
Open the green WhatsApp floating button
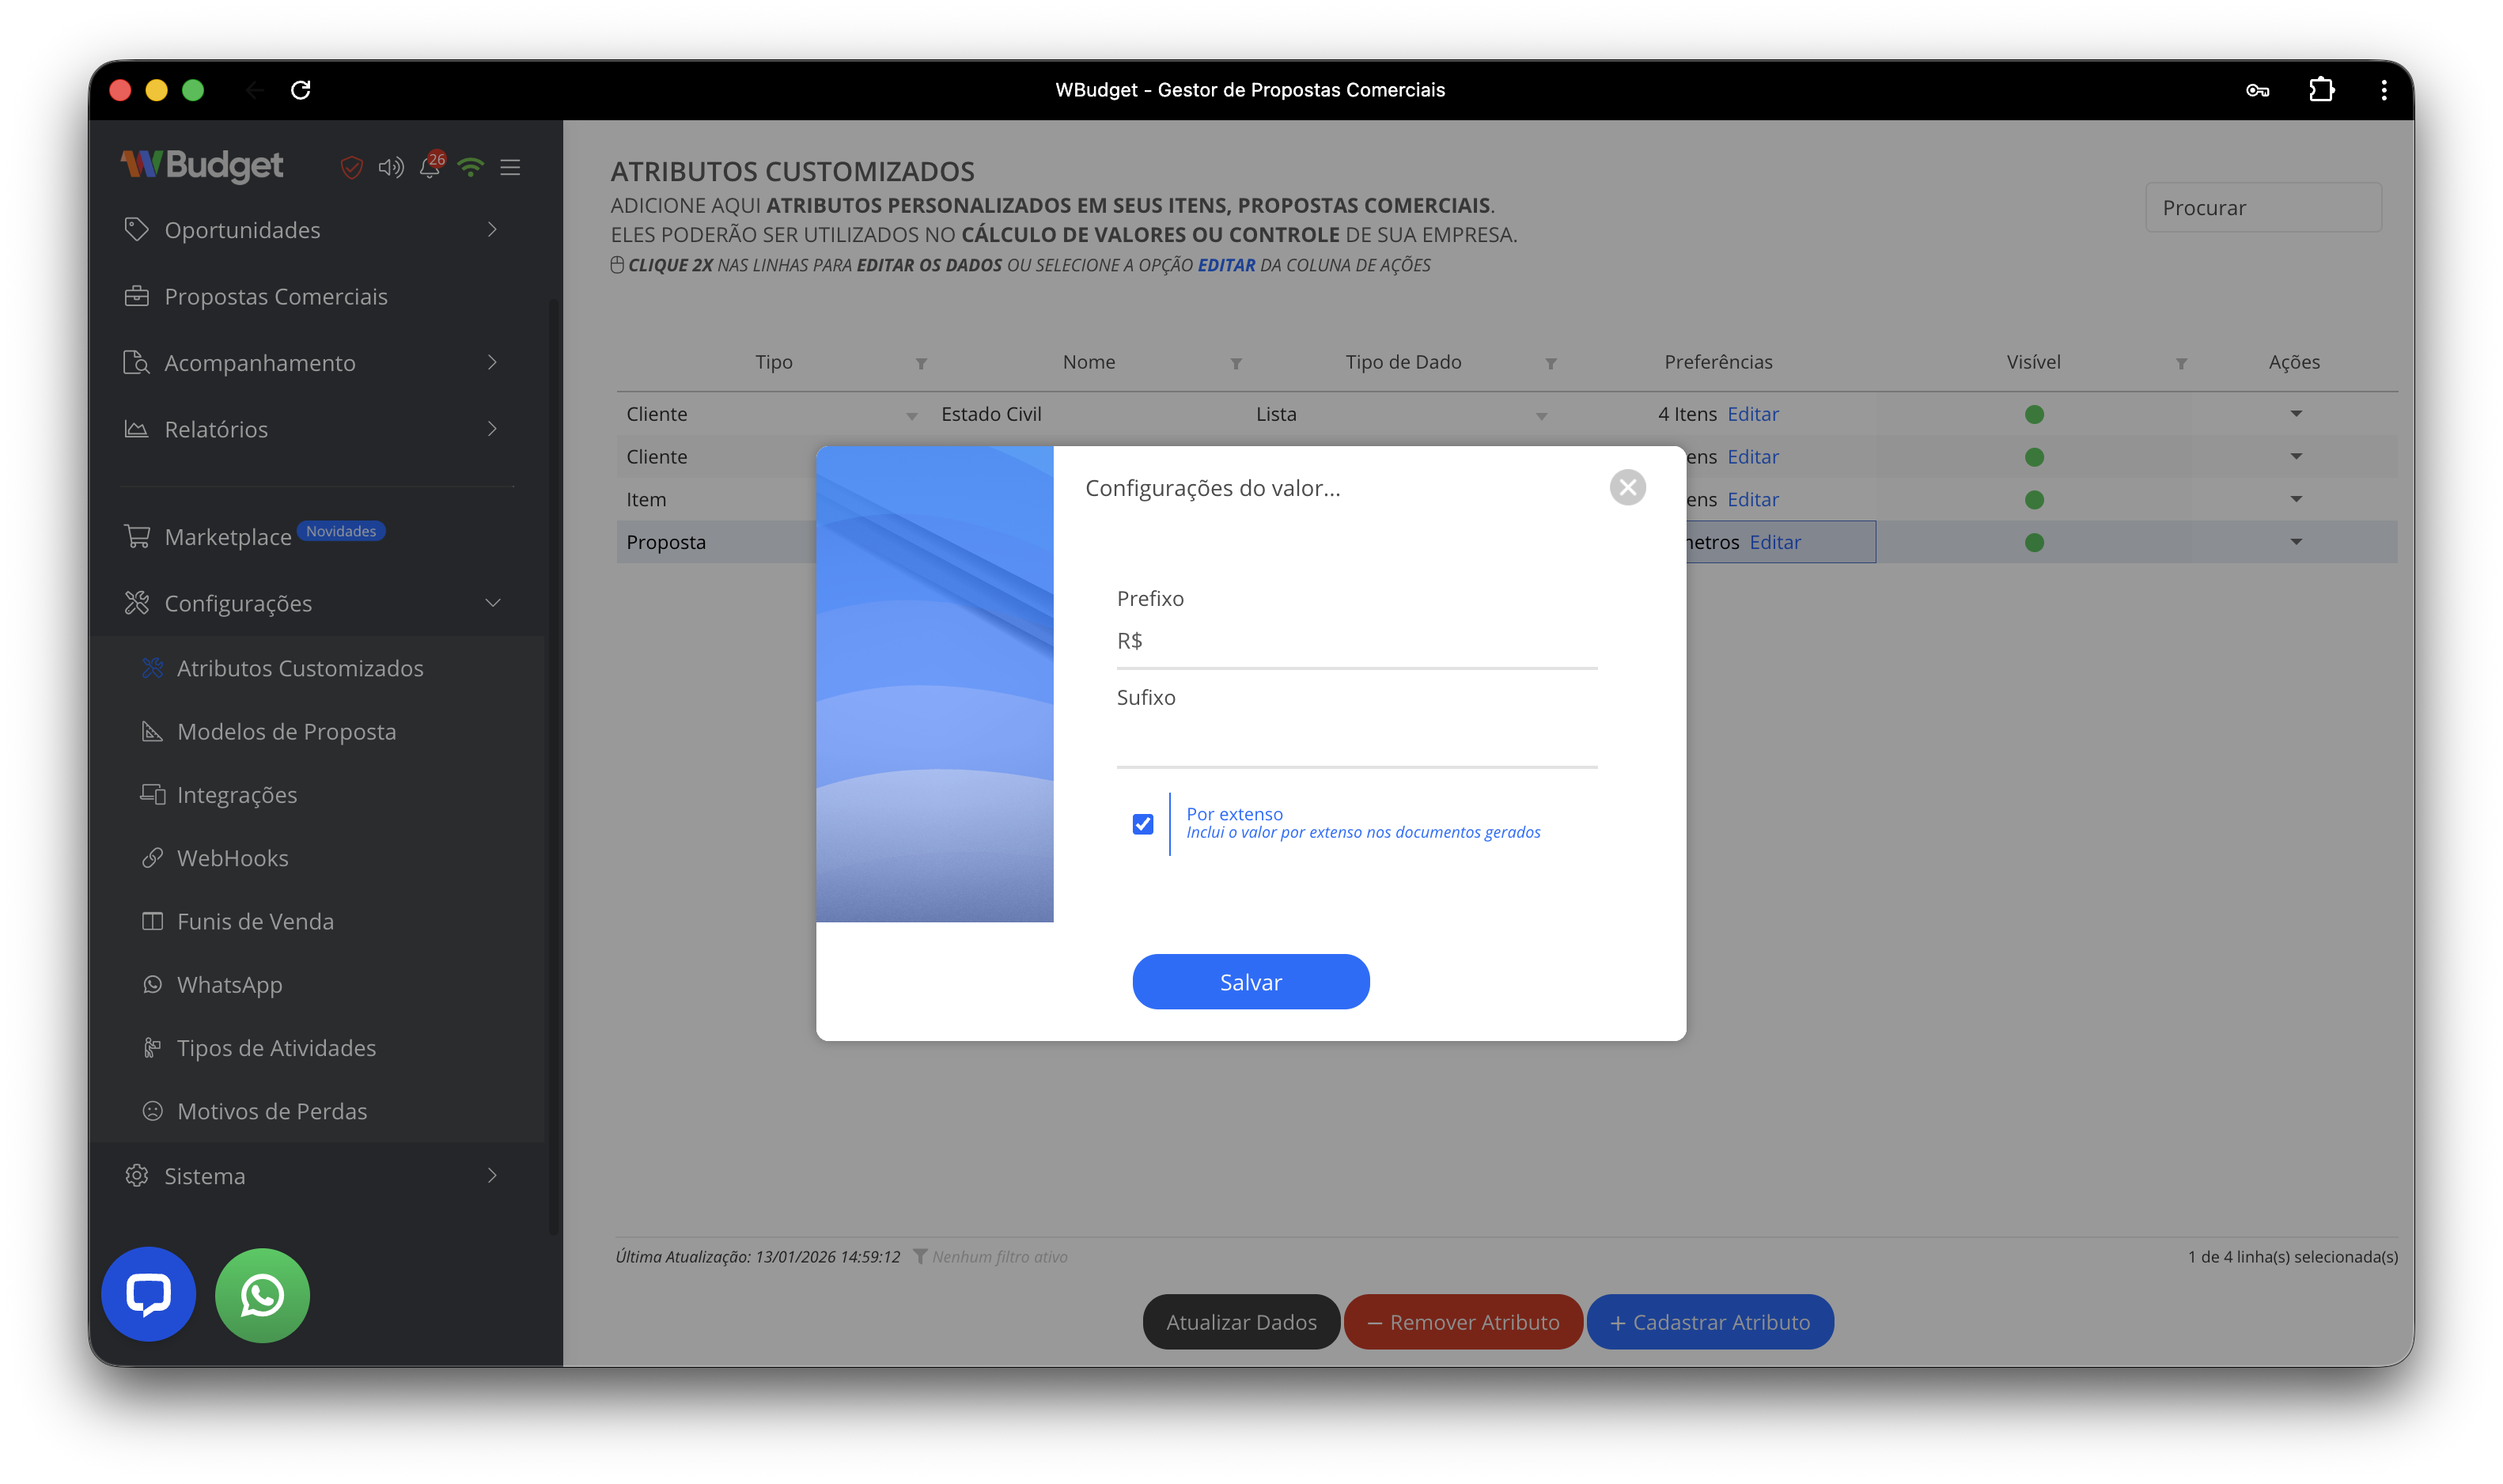coord(262,1294)
